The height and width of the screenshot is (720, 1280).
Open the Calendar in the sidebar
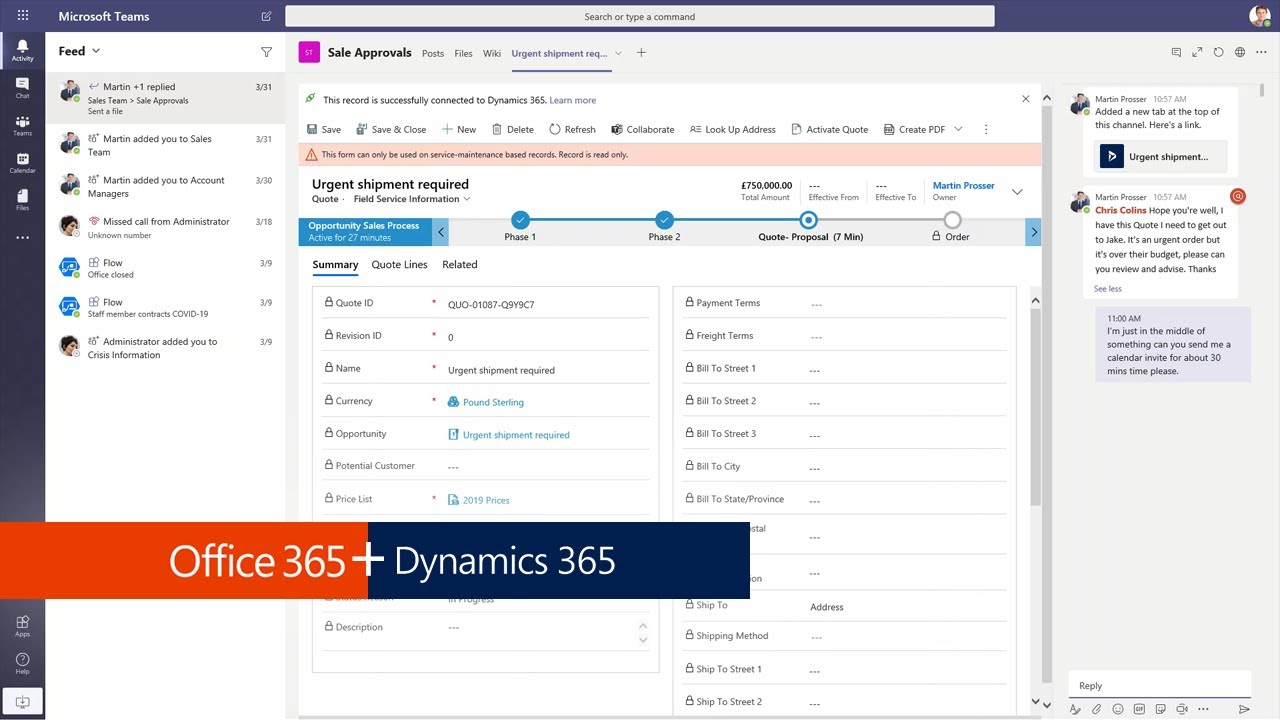point(22,163)
